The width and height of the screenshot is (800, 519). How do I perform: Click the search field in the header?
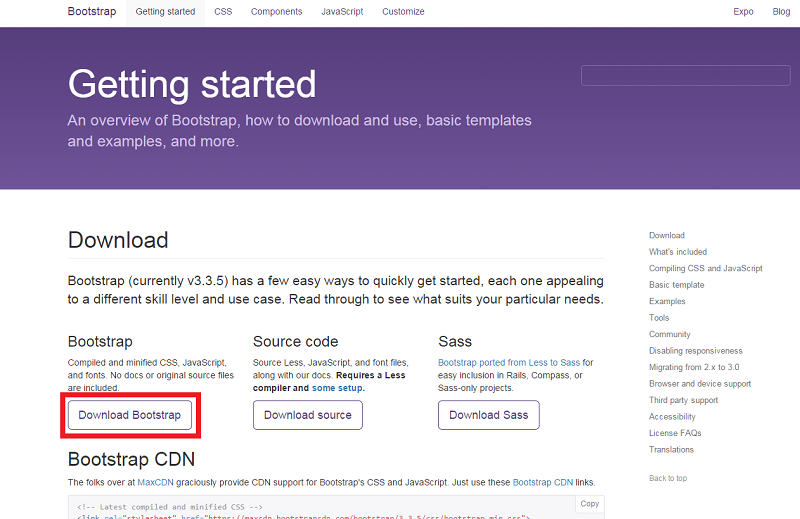tap(684, 76)
